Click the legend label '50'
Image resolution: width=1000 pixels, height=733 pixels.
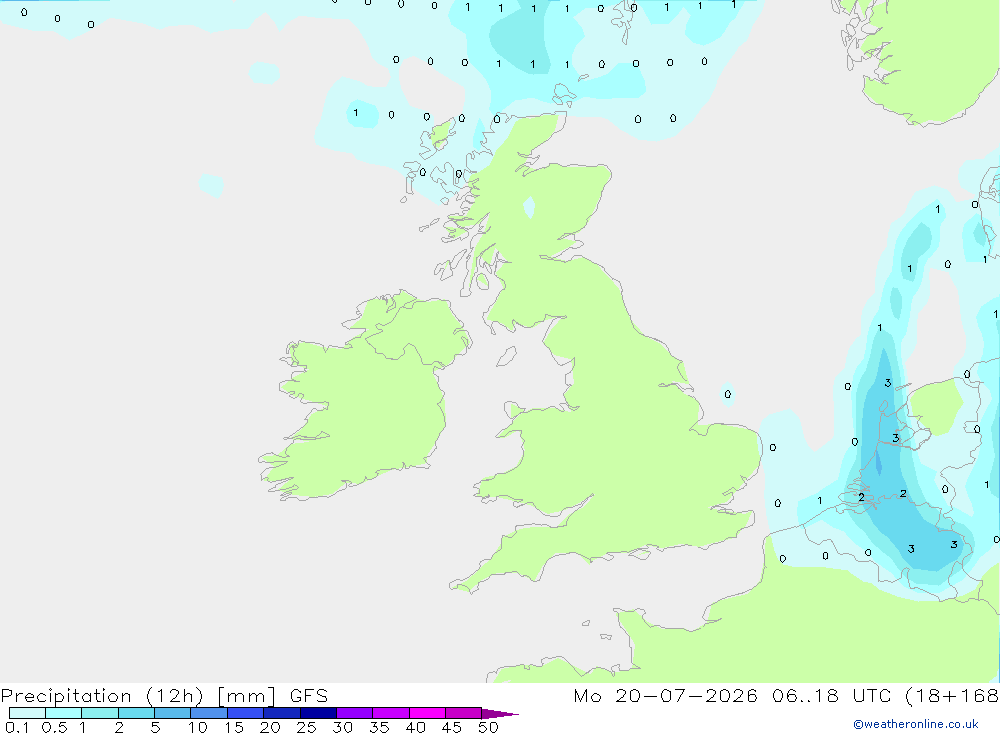pyautogui.click(x=488, y=727)
